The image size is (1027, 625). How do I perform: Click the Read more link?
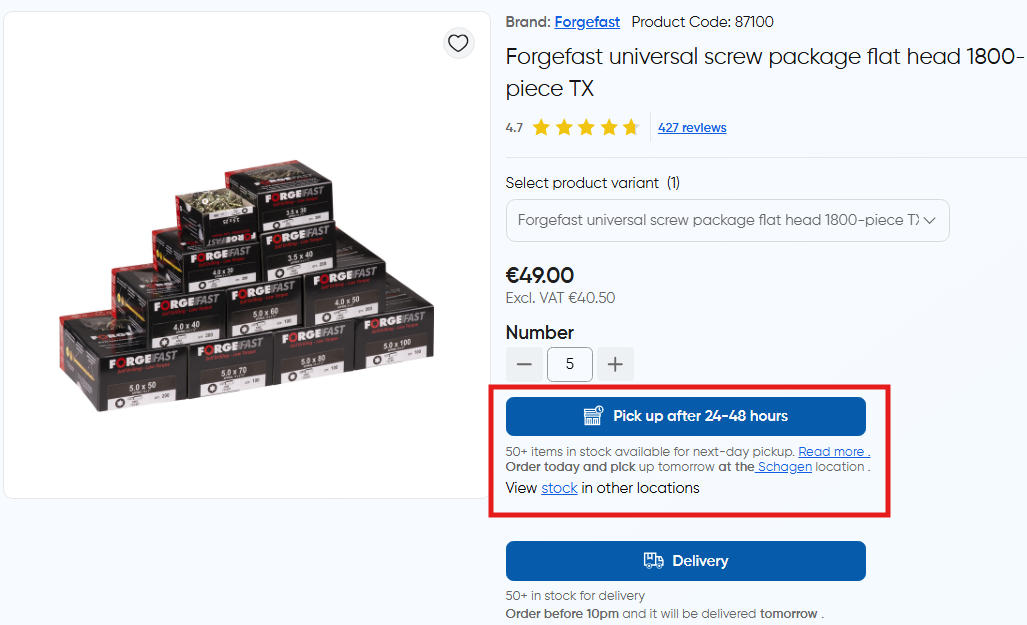833,452
